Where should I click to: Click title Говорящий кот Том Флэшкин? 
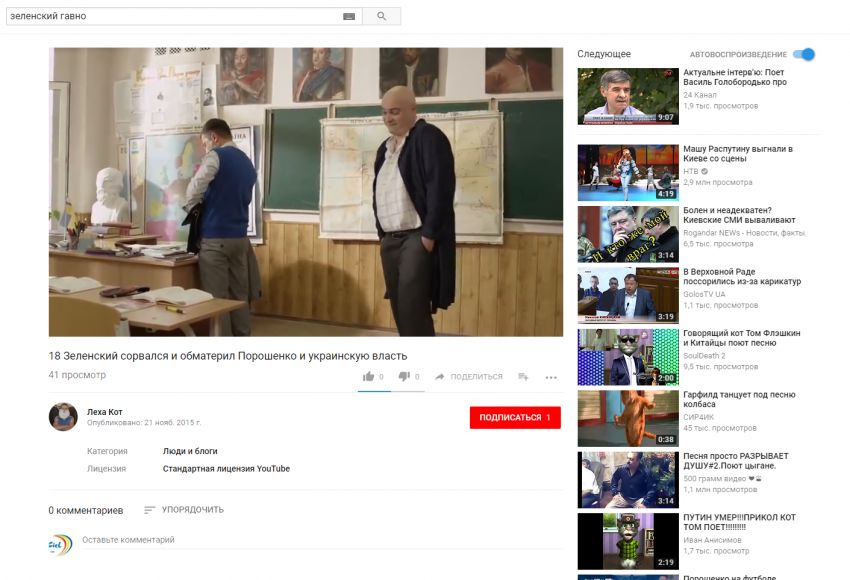pyautogui.click(x=742, y=338)
